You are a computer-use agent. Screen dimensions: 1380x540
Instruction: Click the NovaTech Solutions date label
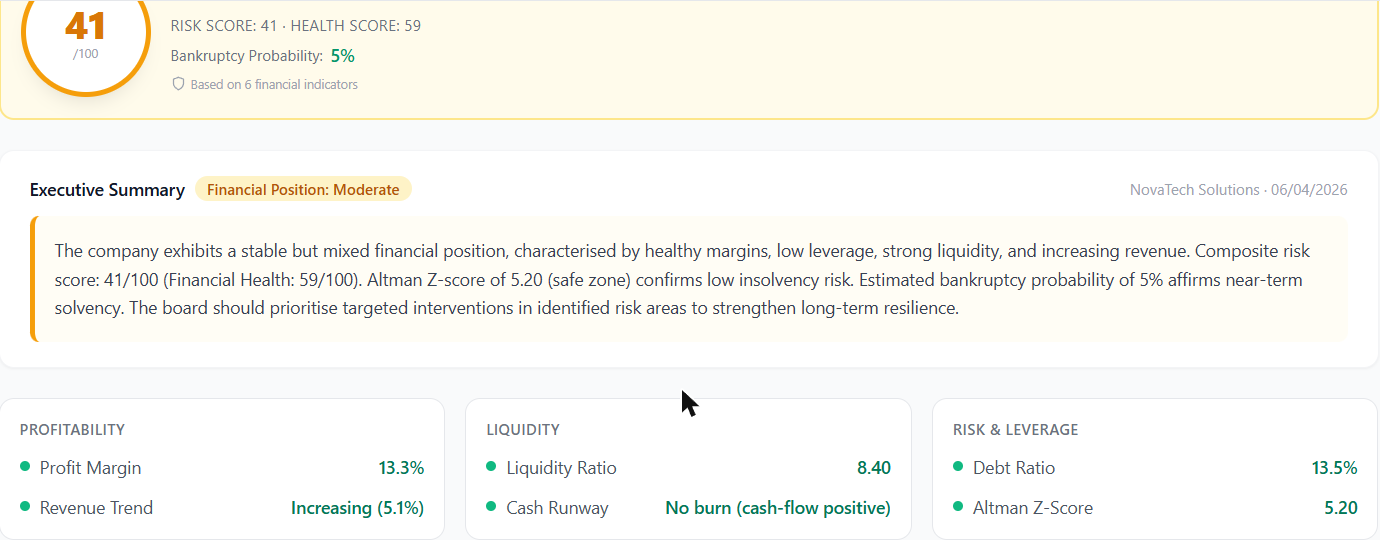coord(1238,190)
